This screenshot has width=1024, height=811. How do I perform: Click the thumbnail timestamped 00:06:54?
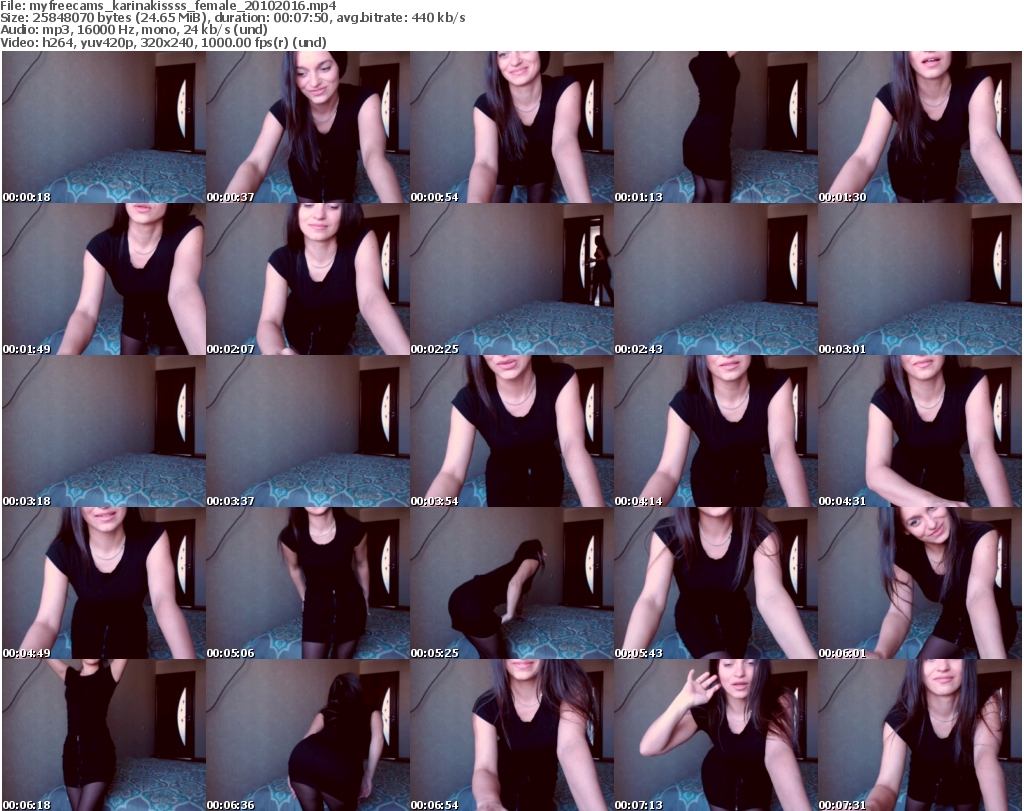click(512, 735)
